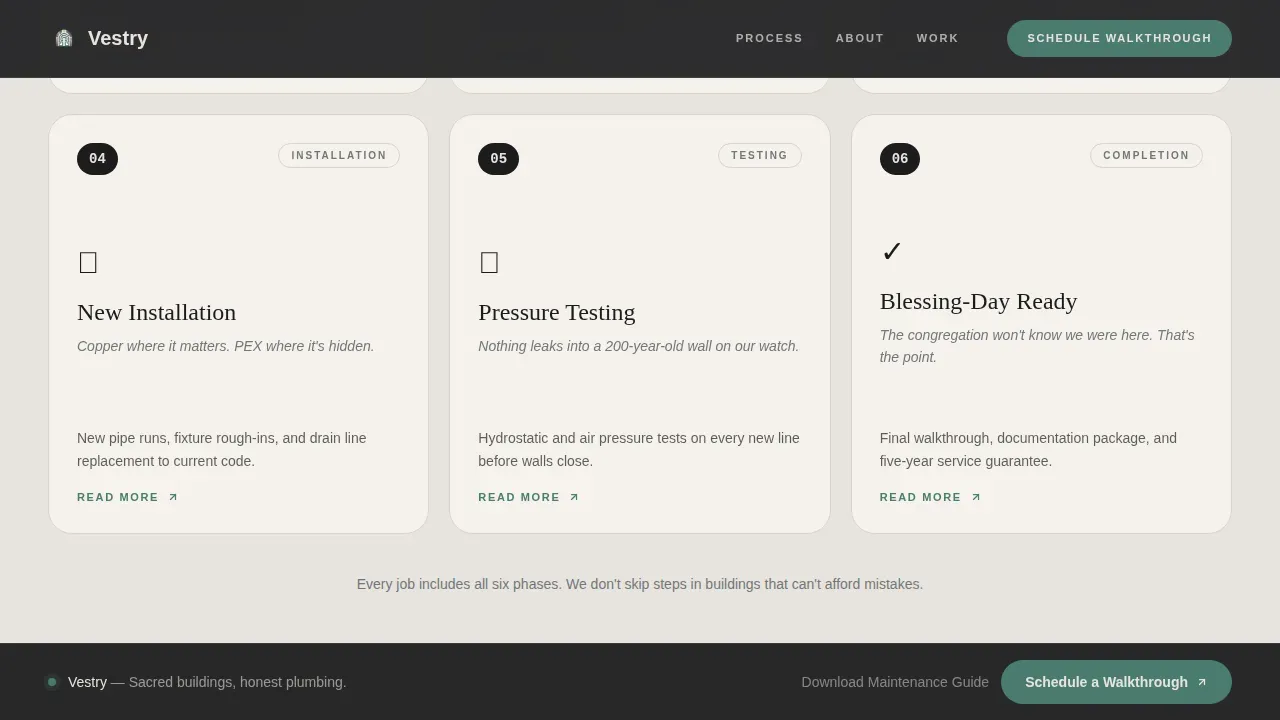Open the New Installation heading

pos(157,312)
